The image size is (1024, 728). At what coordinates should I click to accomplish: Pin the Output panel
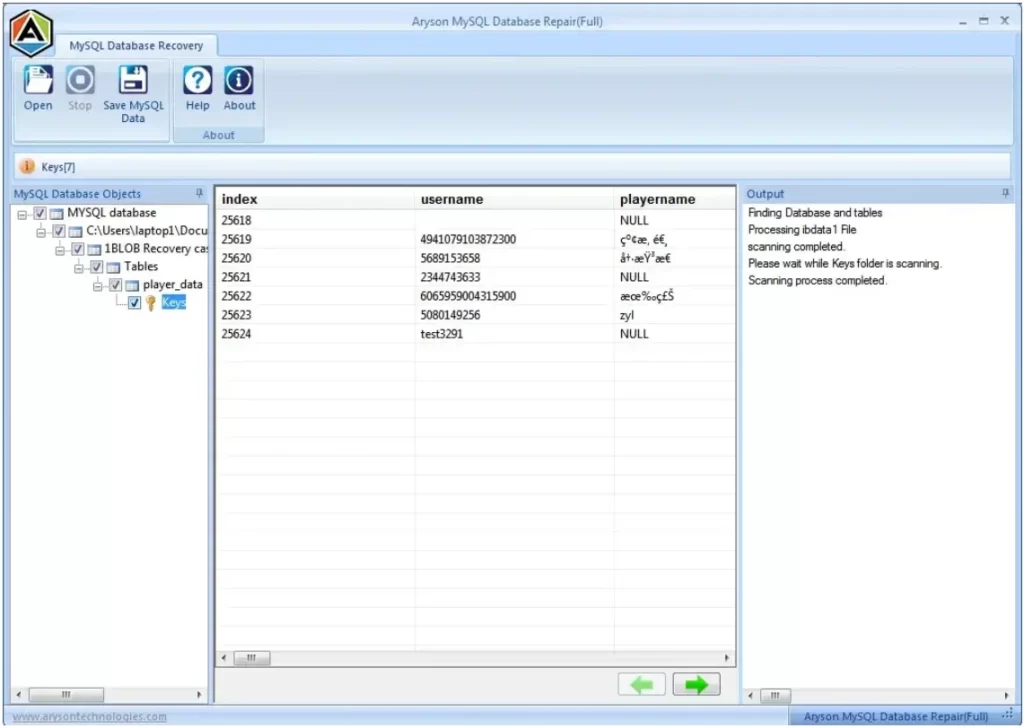[x=1005, y=193]
